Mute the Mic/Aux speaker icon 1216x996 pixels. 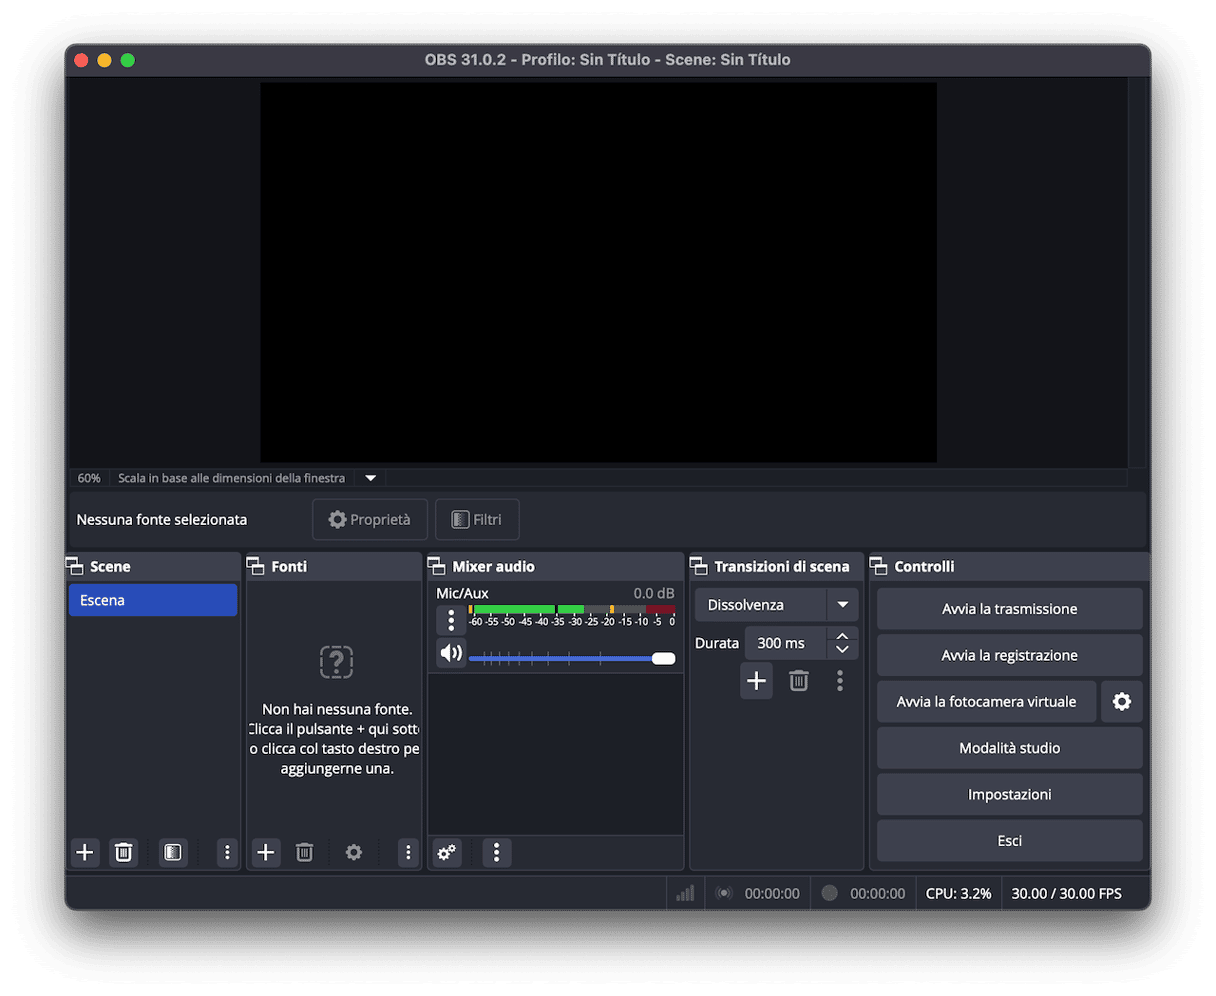click(451, 654)
